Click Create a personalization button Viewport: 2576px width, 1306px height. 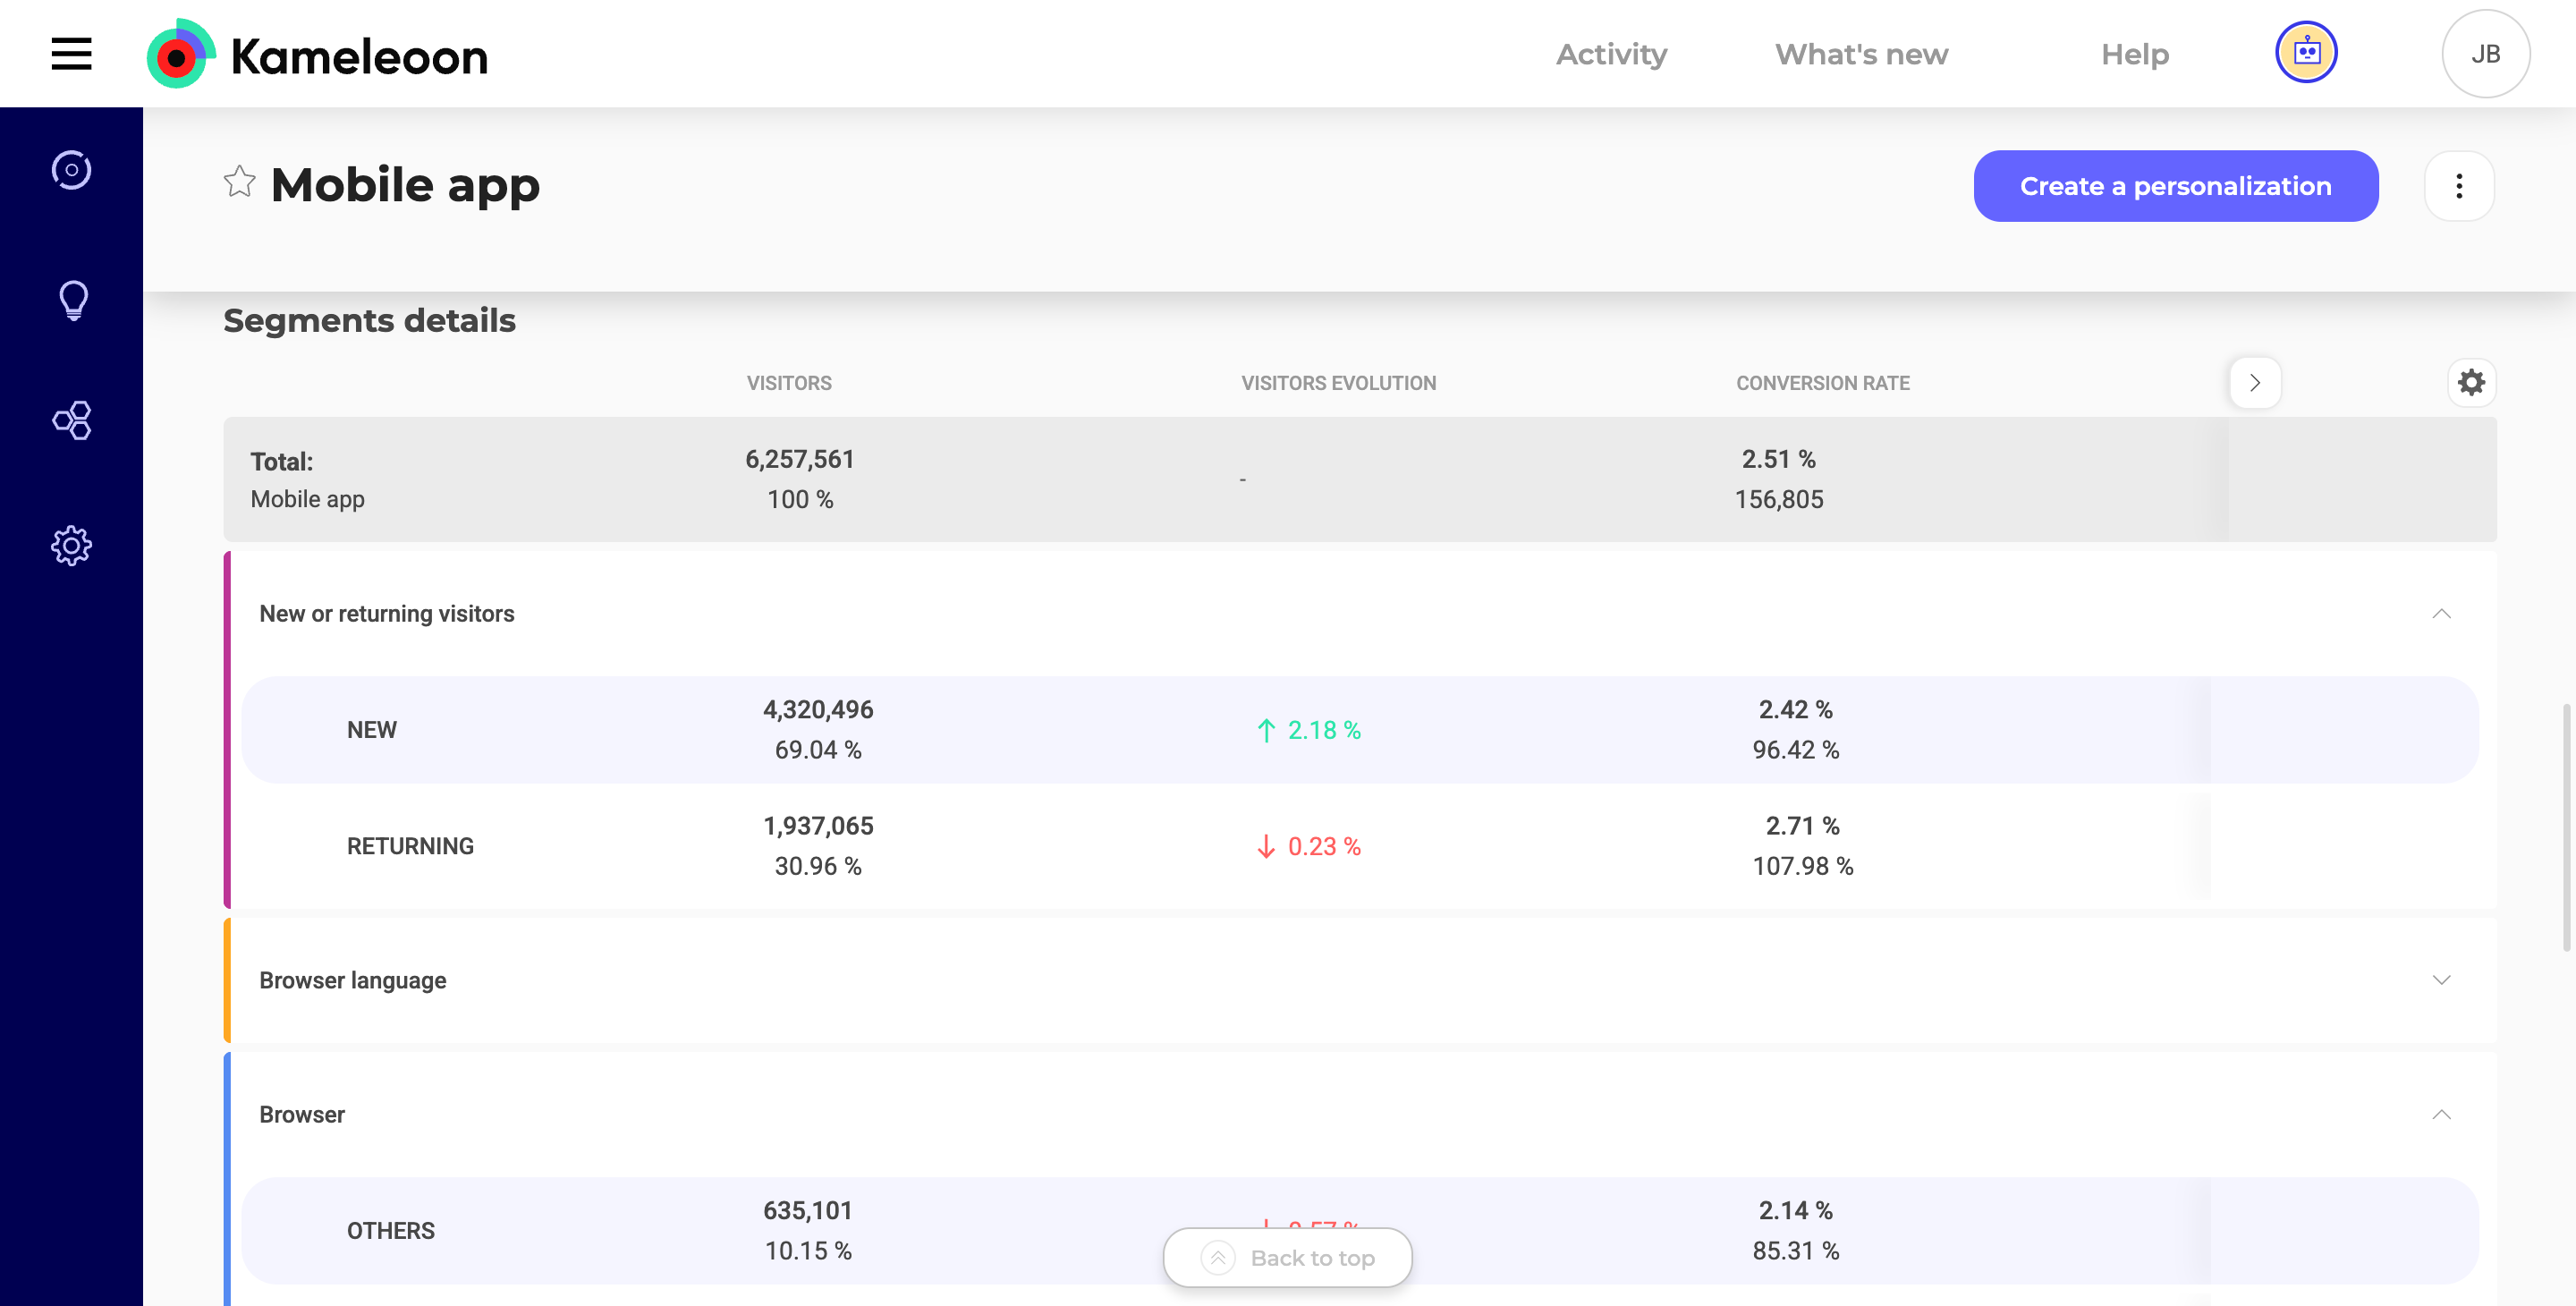(x=2175, y=186)
